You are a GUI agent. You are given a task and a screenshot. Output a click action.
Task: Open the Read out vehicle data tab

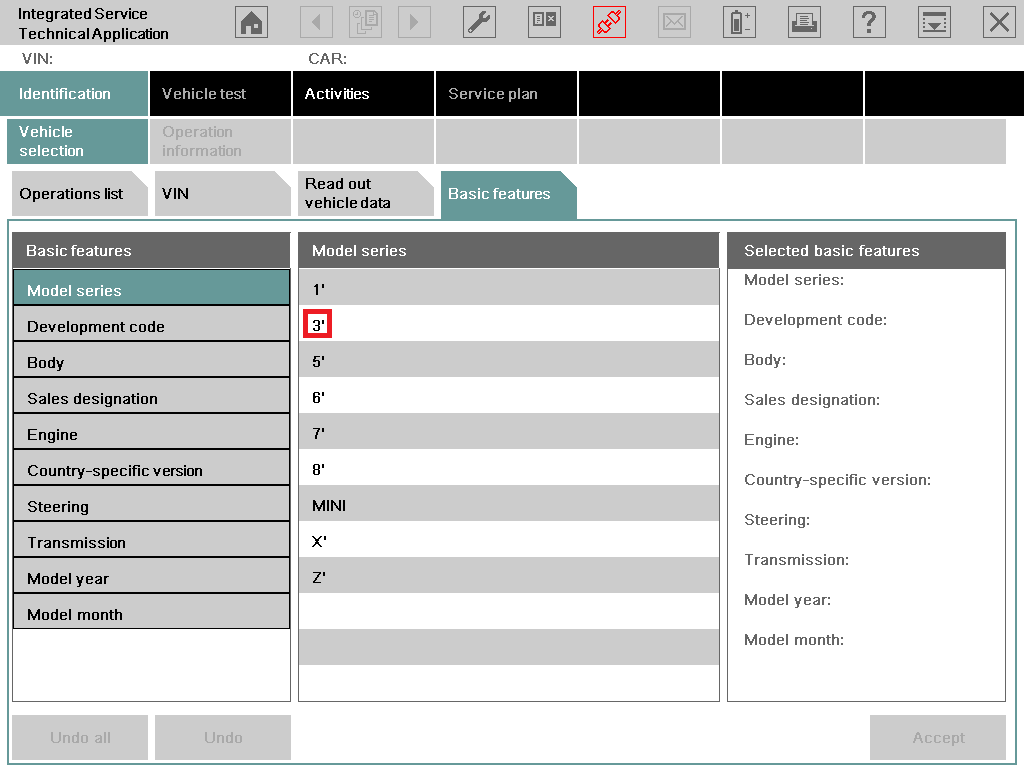pos(366,194)
